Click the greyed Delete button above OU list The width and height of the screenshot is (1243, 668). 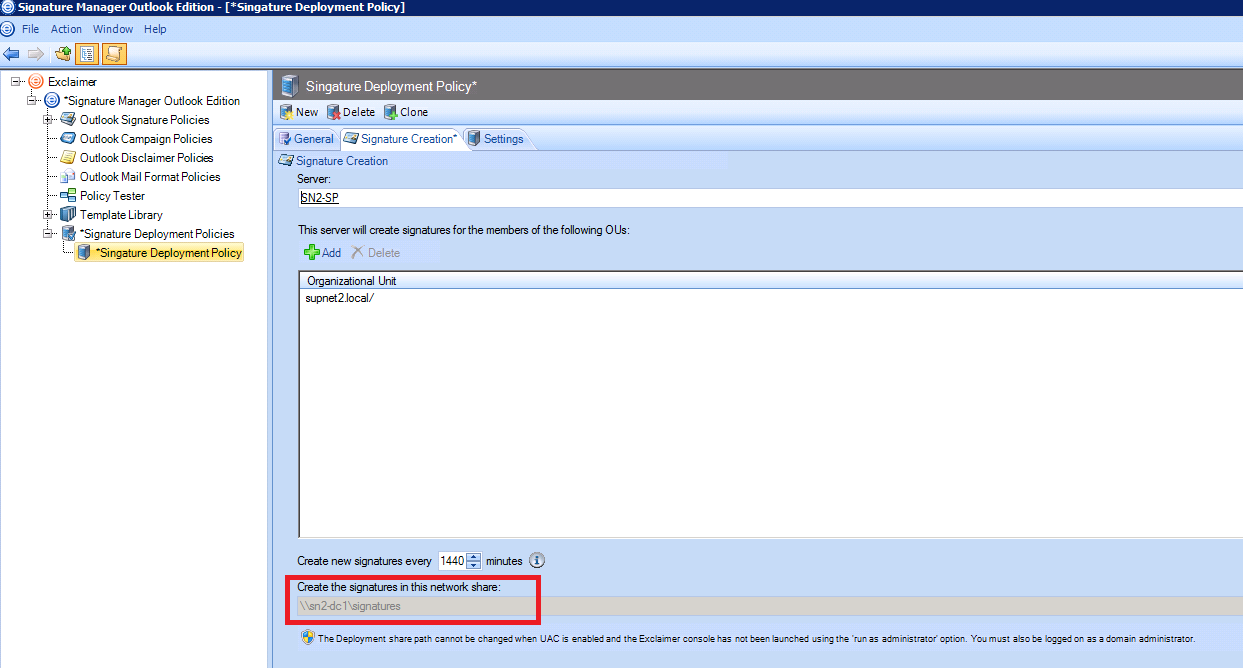click(x=375, y=253)
